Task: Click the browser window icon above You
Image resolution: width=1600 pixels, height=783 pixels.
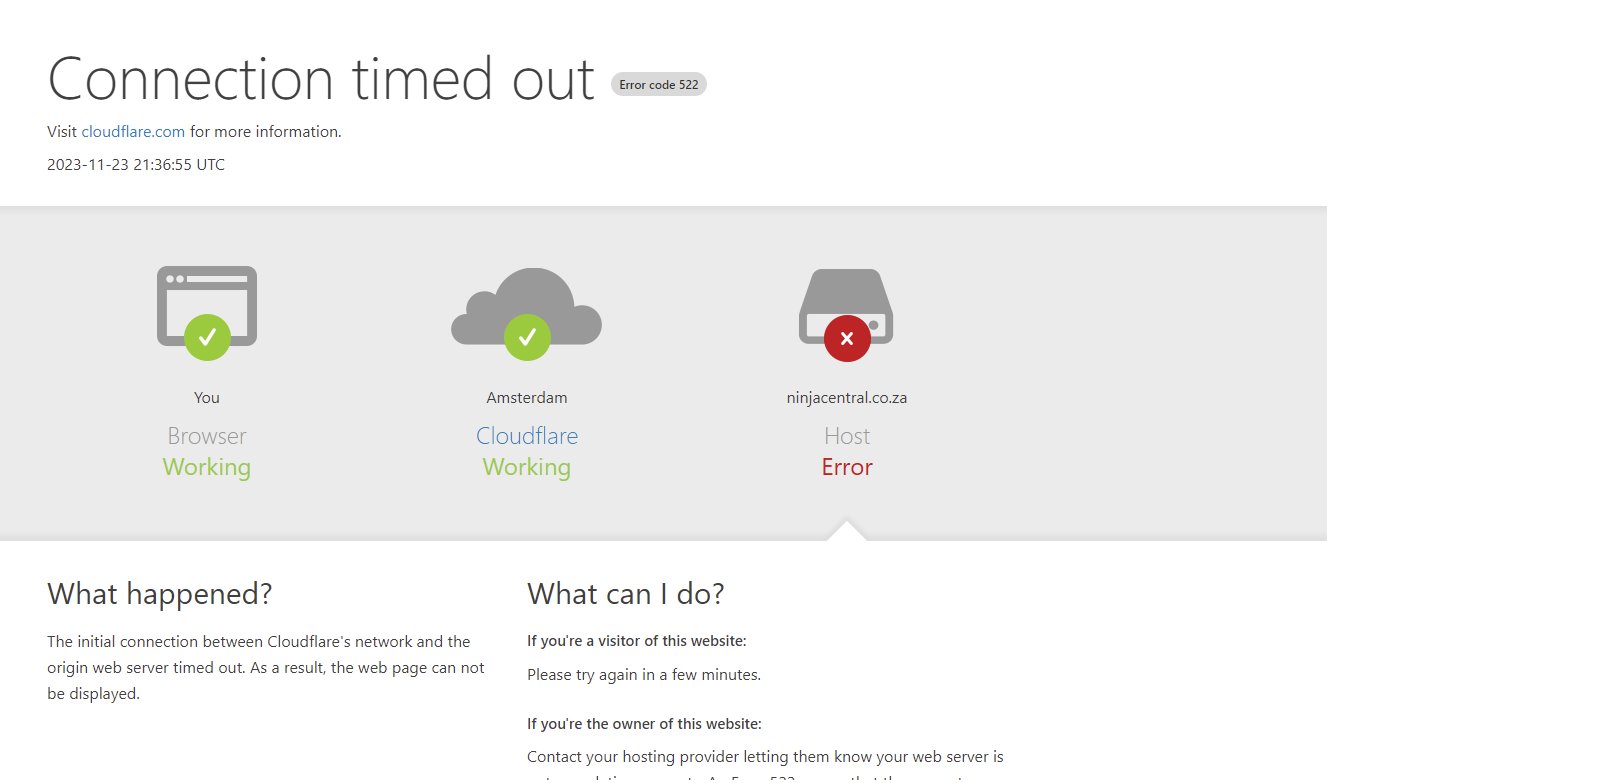Action: pyautogui.click(x=207, y=311)
